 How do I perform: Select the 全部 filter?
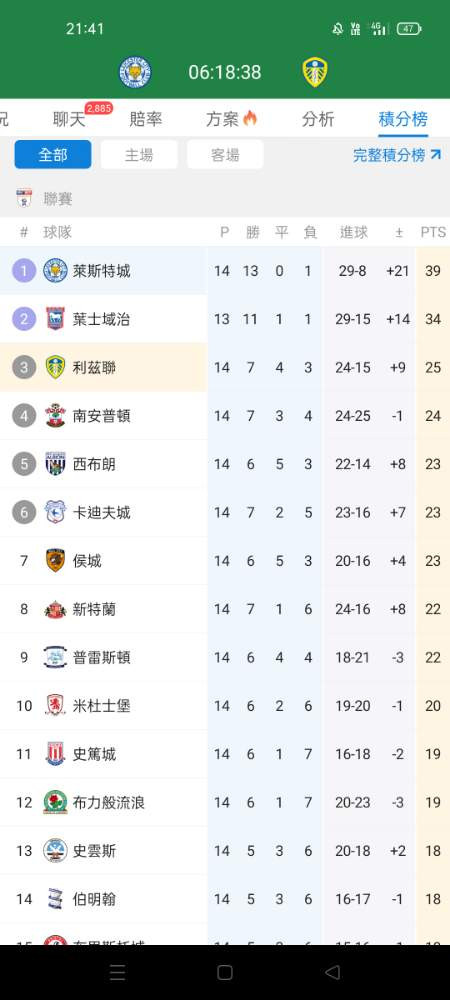53,154
